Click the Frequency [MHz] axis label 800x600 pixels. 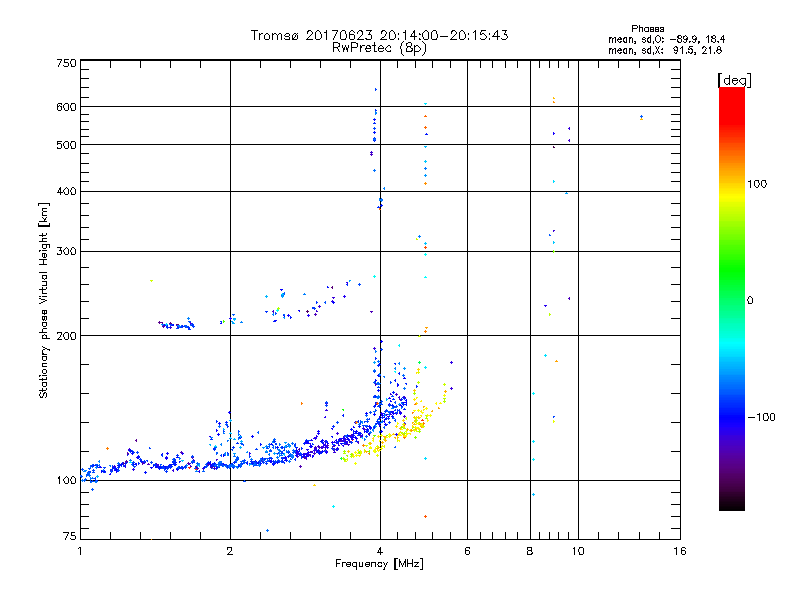[x=379, y=565]
